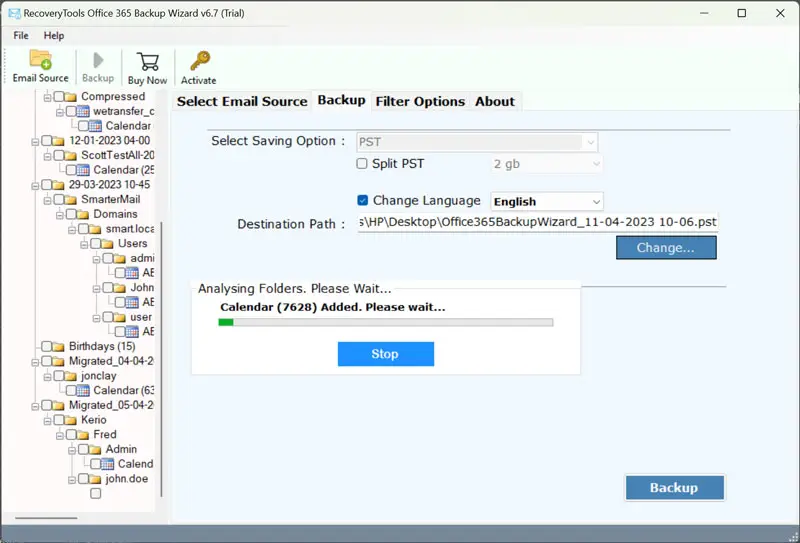The width and height of the screenshot is (800, 543).
Task: Switch to the About tab
Action: pyautogui.click(x=495, y=101)
